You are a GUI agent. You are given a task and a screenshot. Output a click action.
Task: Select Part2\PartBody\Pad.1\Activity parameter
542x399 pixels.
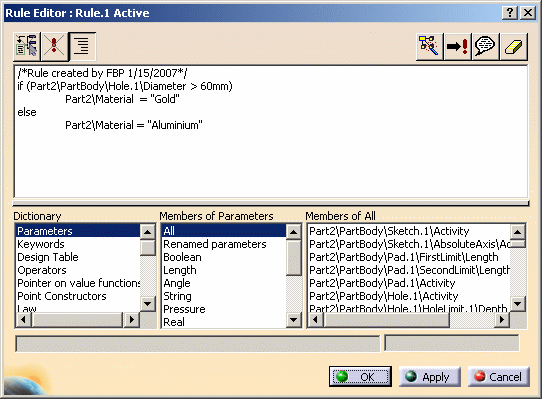pyautogui.click(x=409, y=283)
